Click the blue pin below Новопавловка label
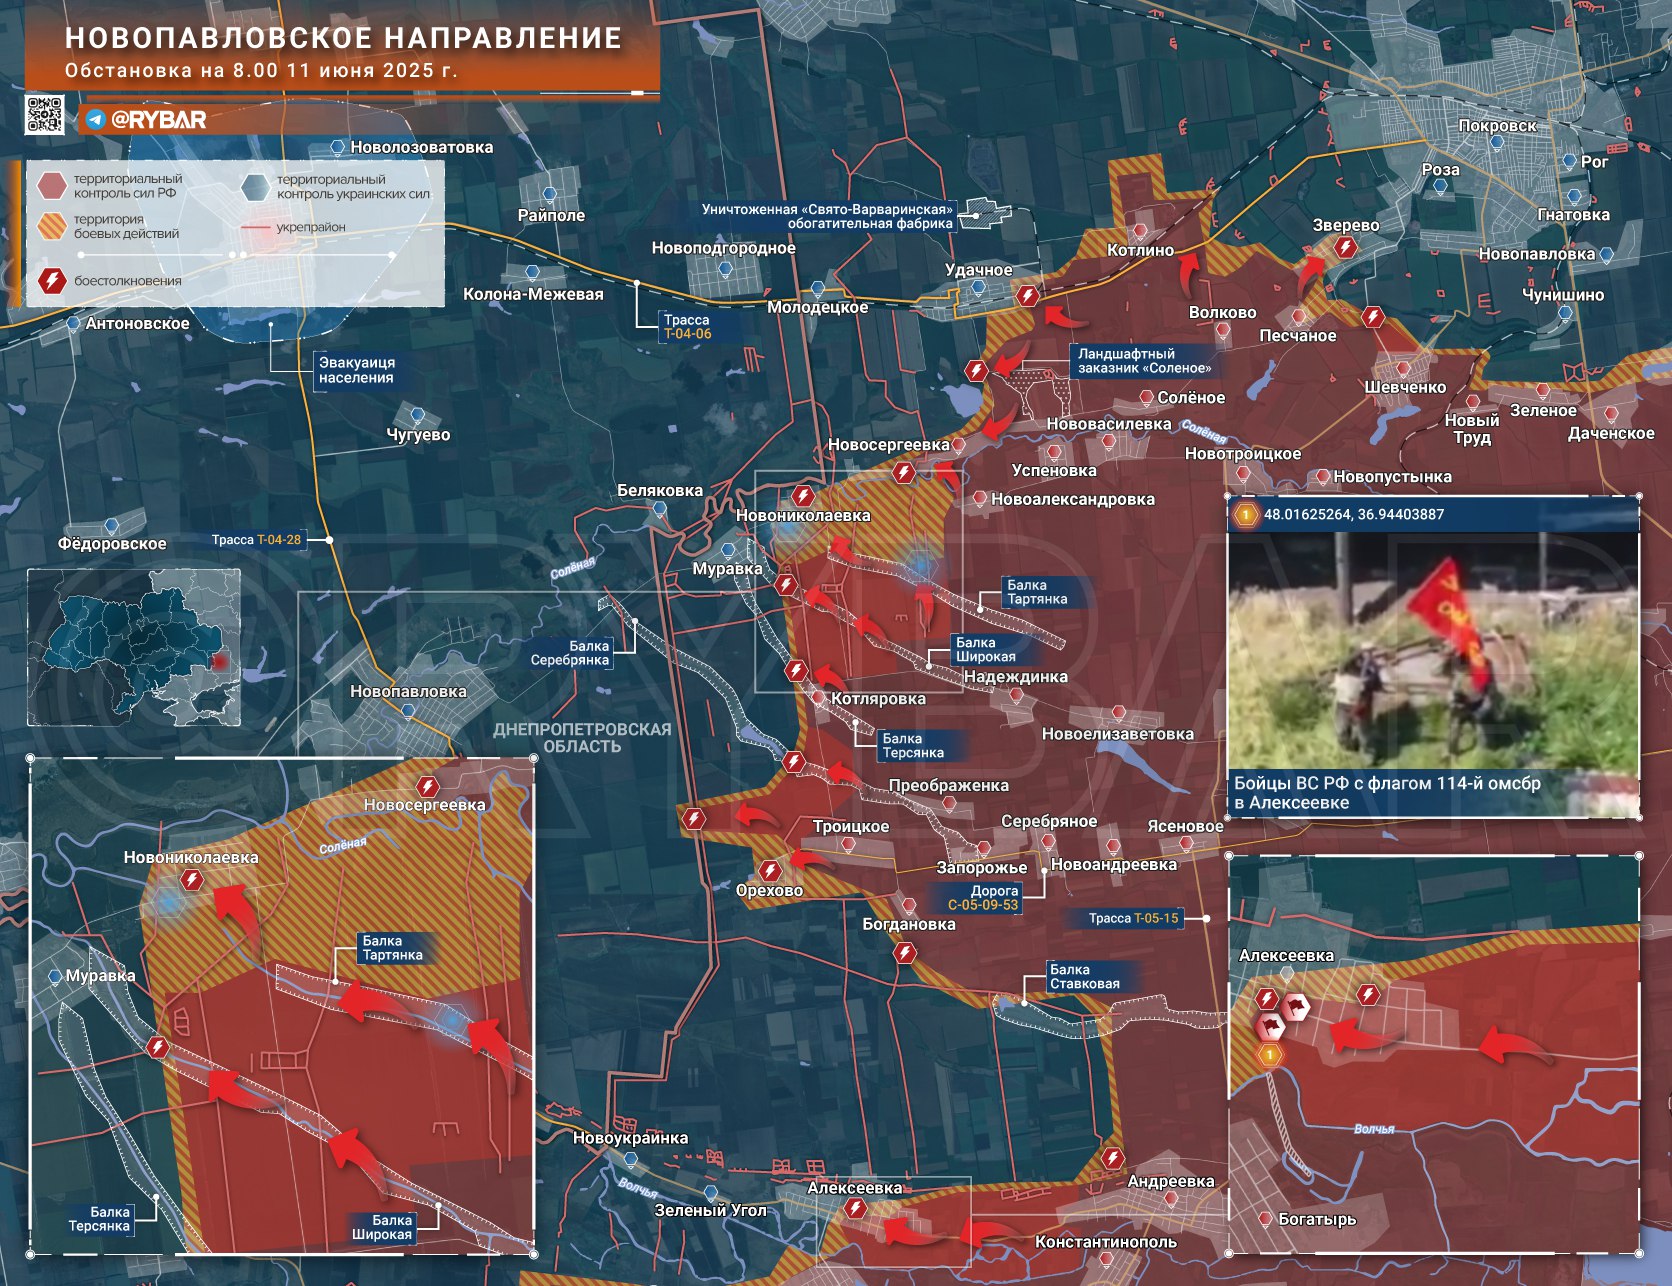Screen dimensions: 1672x1286 point(408,711)
